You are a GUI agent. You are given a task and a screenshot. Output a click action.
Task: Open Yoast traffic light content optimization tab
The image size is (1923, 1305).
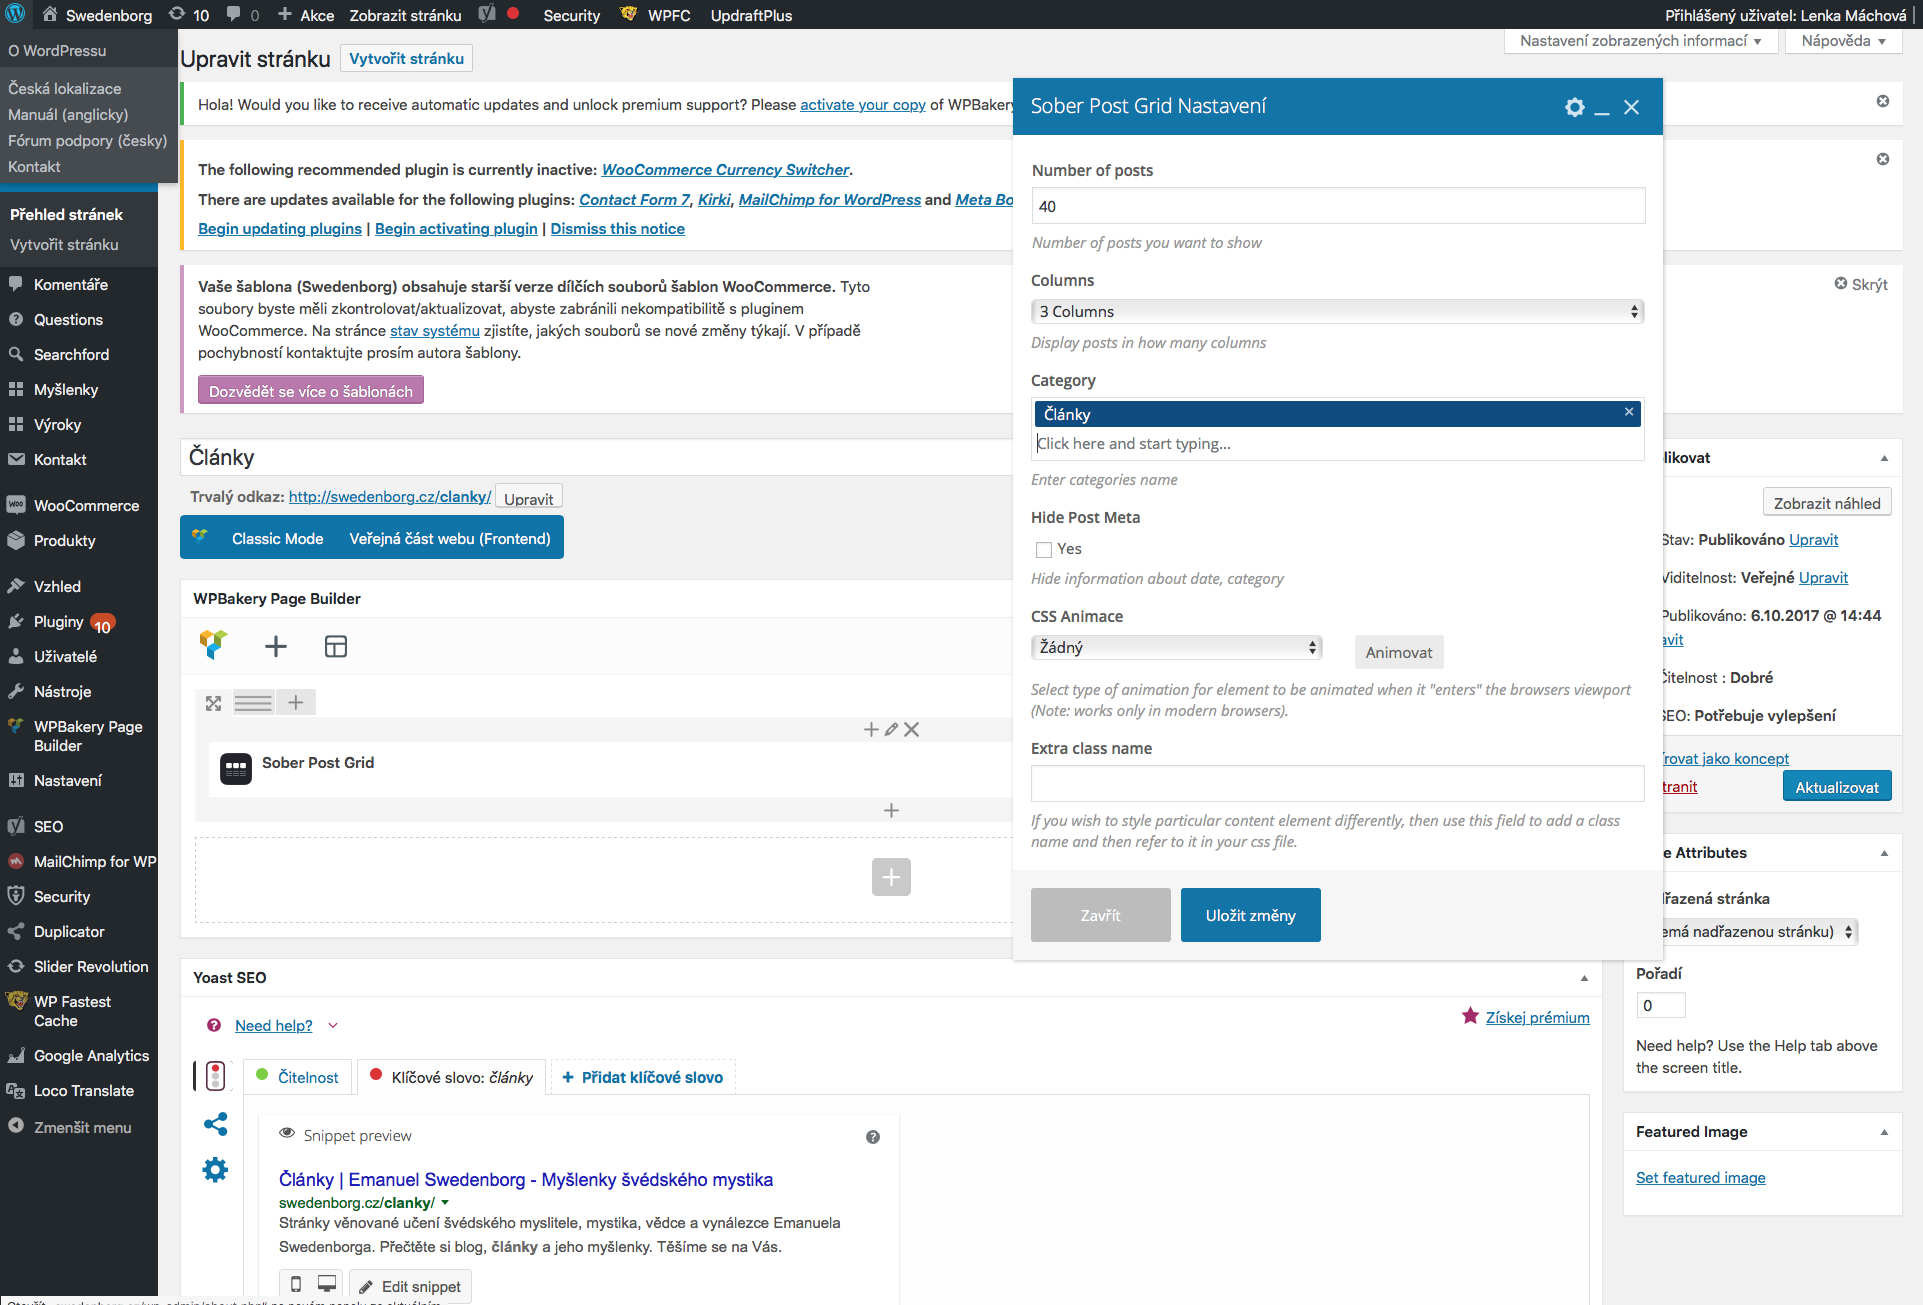pos(215,1076)
